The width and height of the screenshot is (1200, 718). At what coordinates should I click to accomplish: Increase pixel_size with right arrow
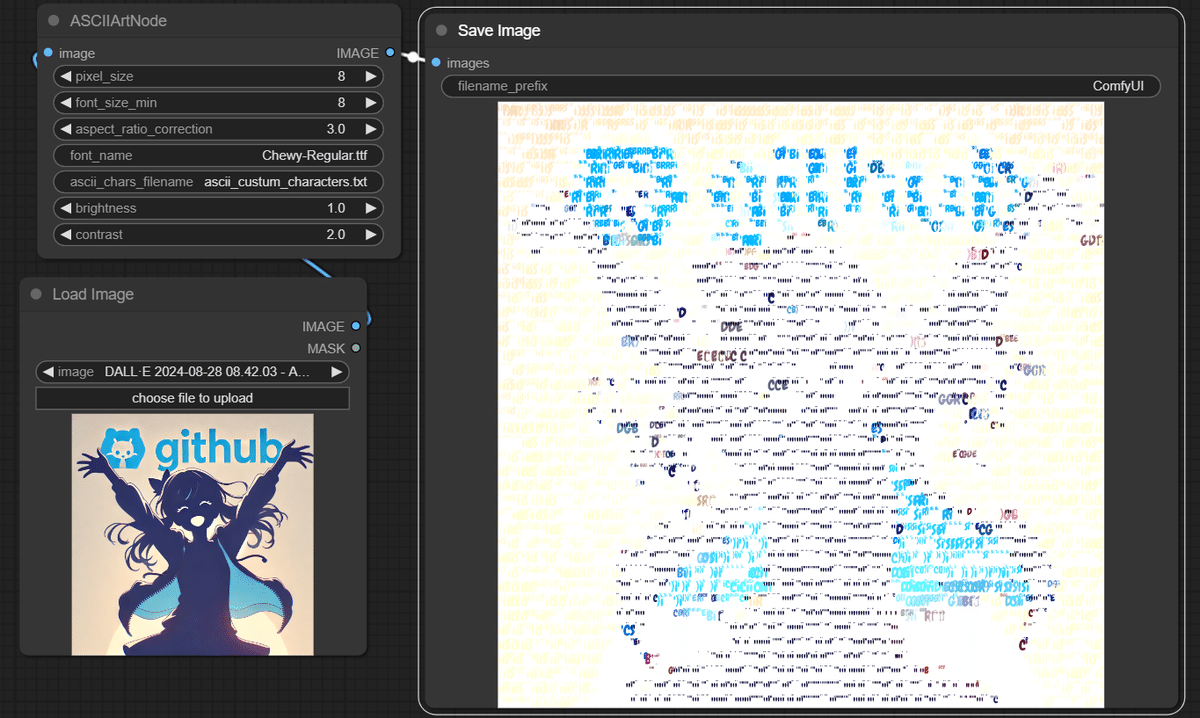(370, 76)
